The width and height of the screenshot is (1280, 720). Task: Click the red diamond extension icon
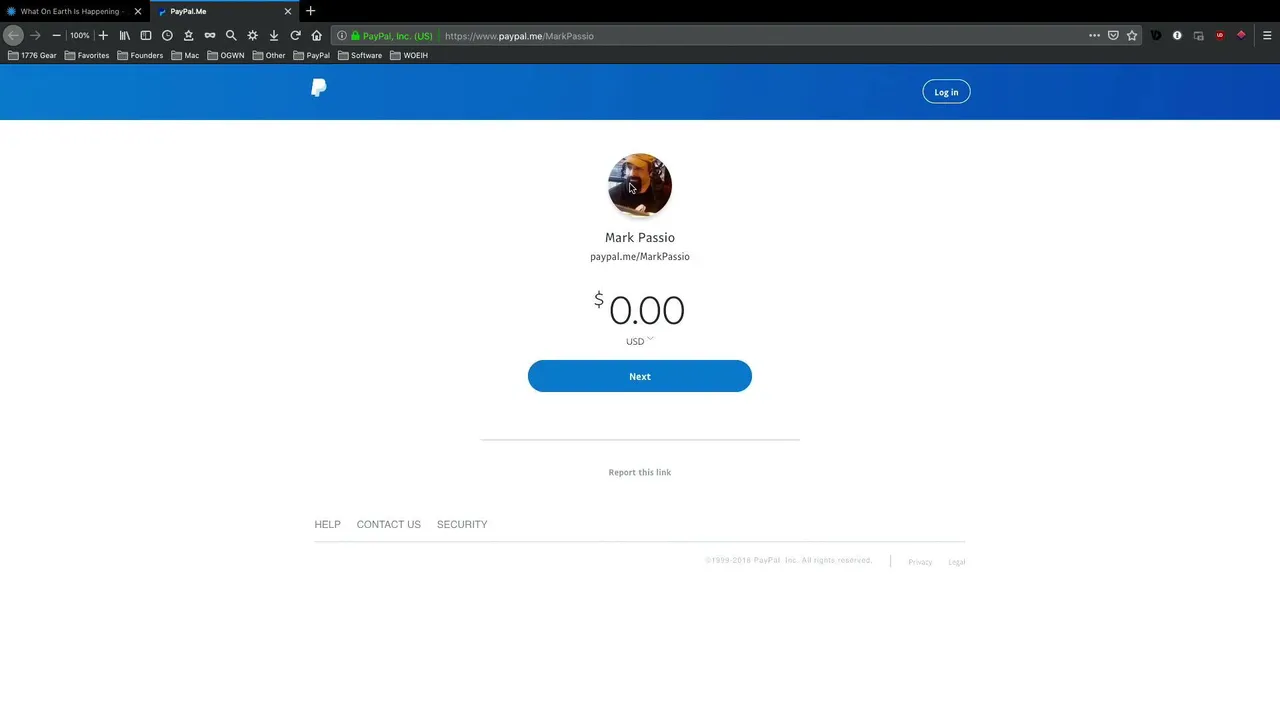click(x=1241, y=35)
